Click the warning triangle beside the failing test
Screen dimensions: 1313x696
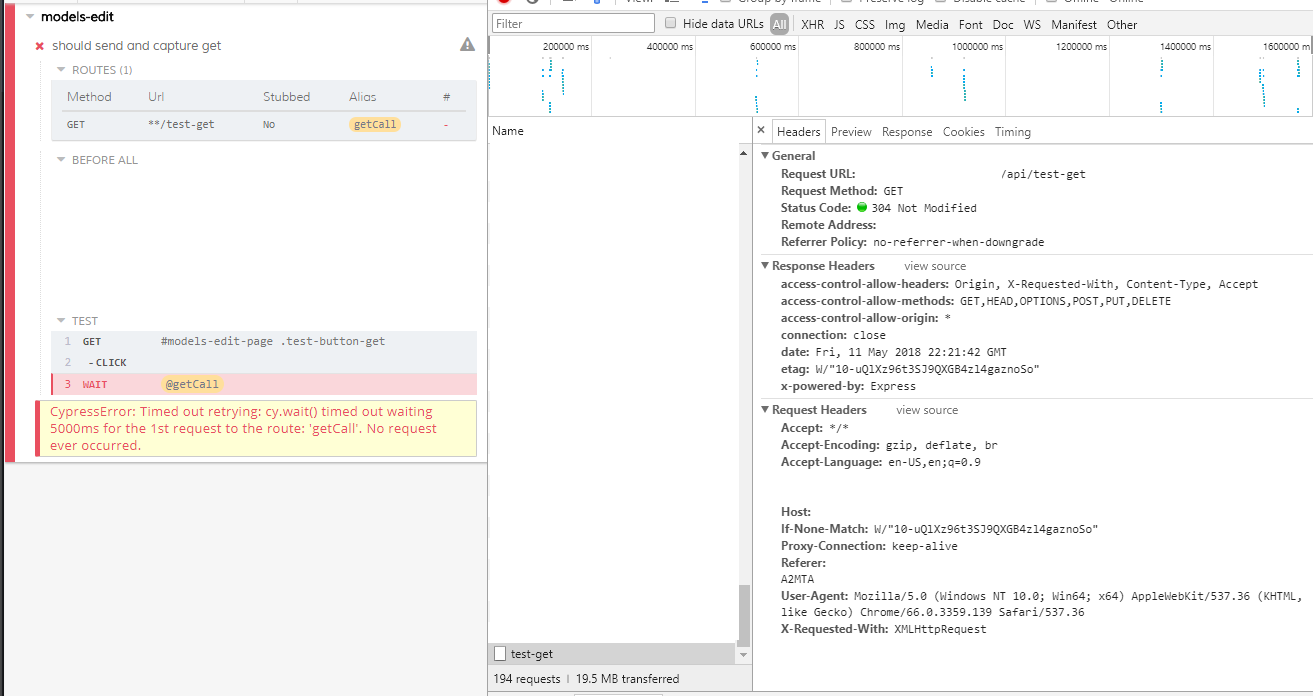tap(467, 45)
